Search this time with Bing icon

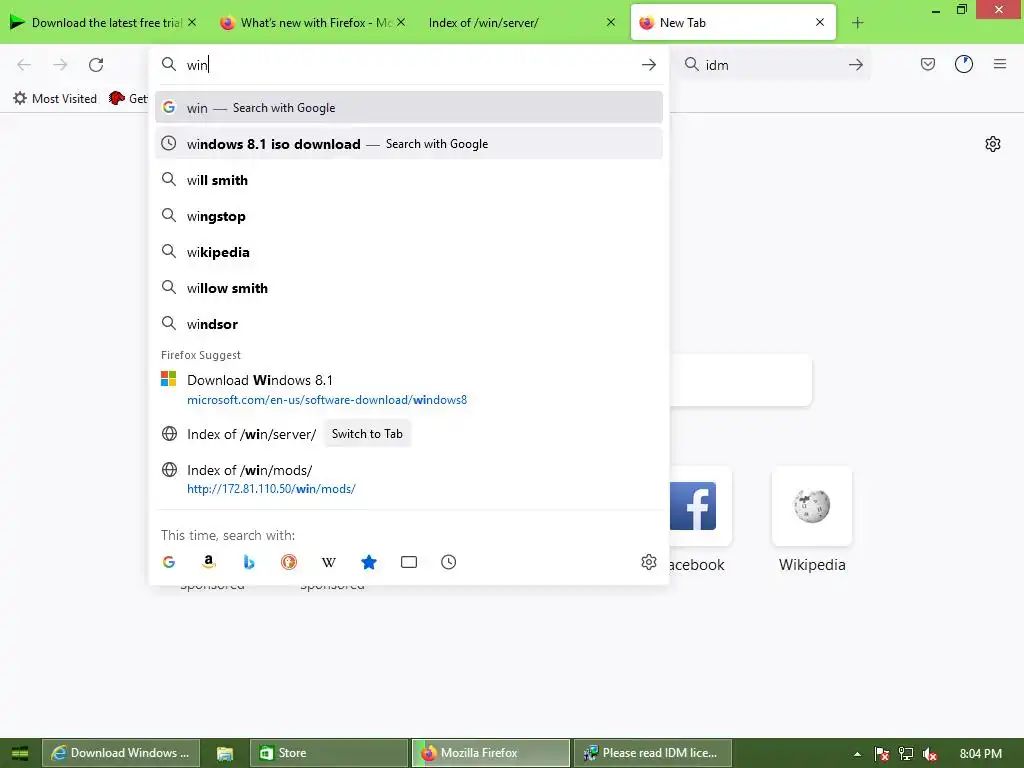(x=249, y=562)
